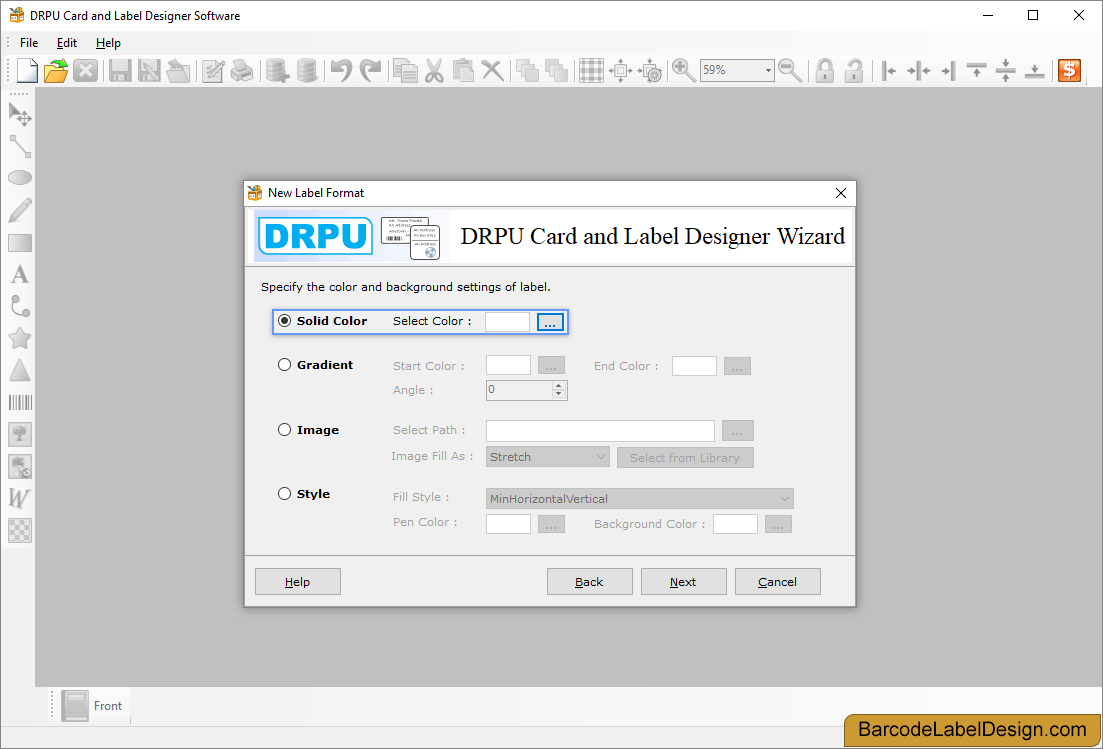Click the New document icon in toolbar
1103x749 pixels.
[27, 70]
